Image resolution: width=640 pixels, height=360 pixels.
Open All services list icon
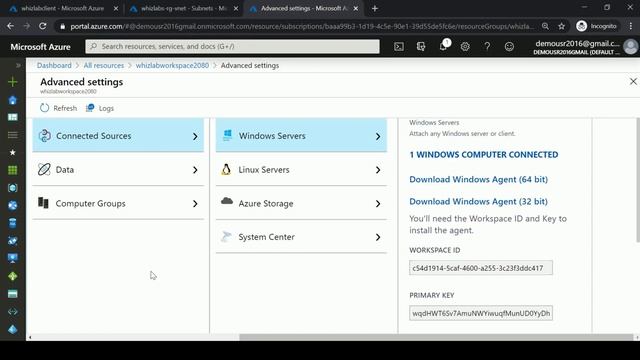pyautogui.click(x=13, y=135)
